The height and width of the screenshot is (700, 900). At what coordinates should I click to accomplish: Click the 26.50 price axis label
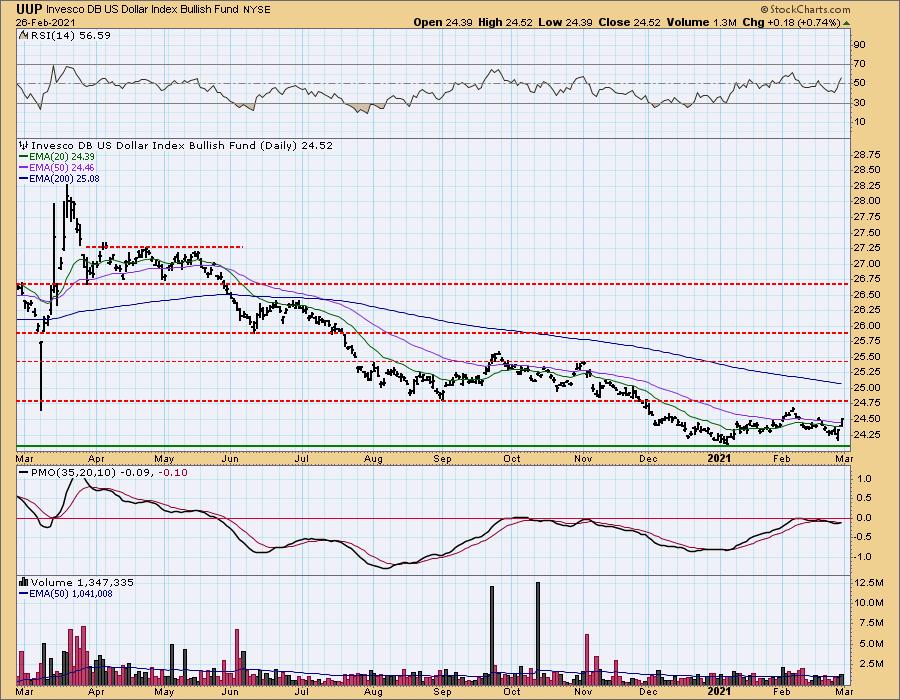tap(867, 294)
